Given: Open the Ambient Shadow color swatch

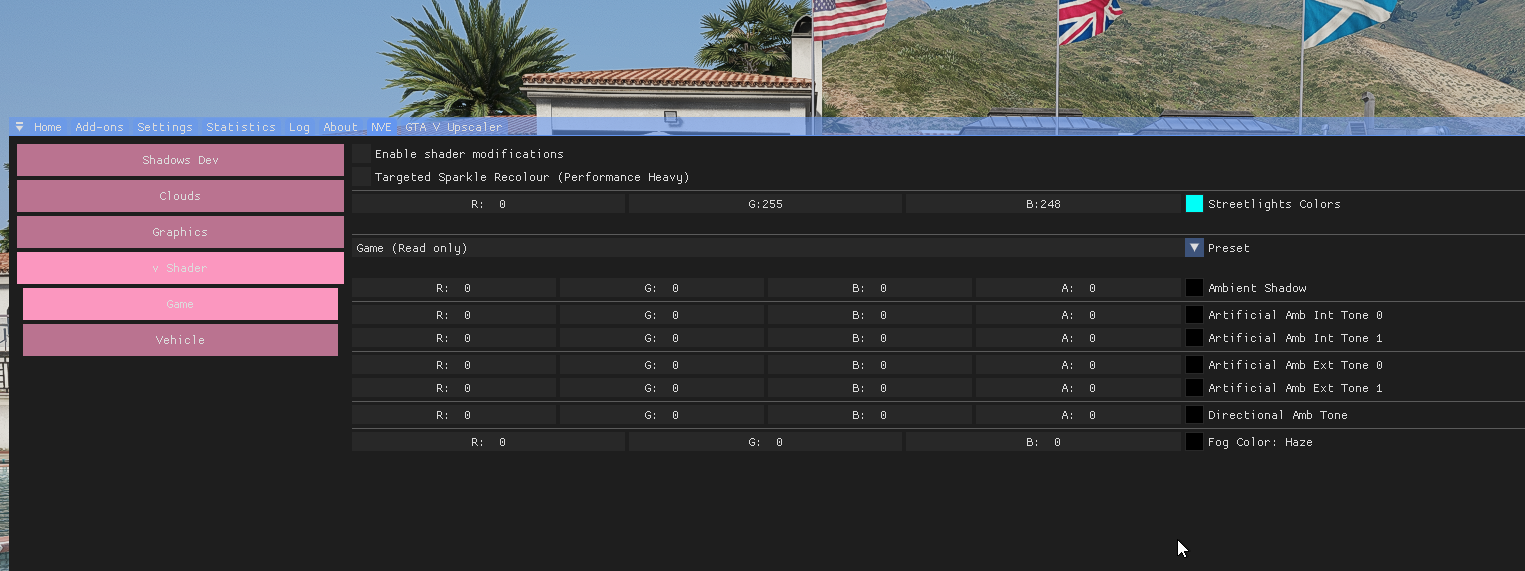Looking at the screenshot, I should point(1194,288).
